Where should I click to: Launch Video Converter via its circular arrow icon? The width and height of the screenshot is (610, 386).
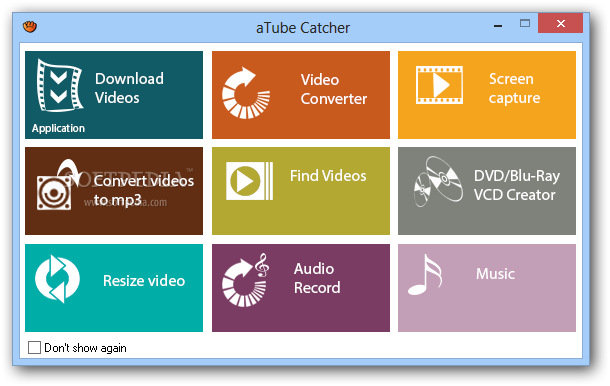(x=246, y=93)
